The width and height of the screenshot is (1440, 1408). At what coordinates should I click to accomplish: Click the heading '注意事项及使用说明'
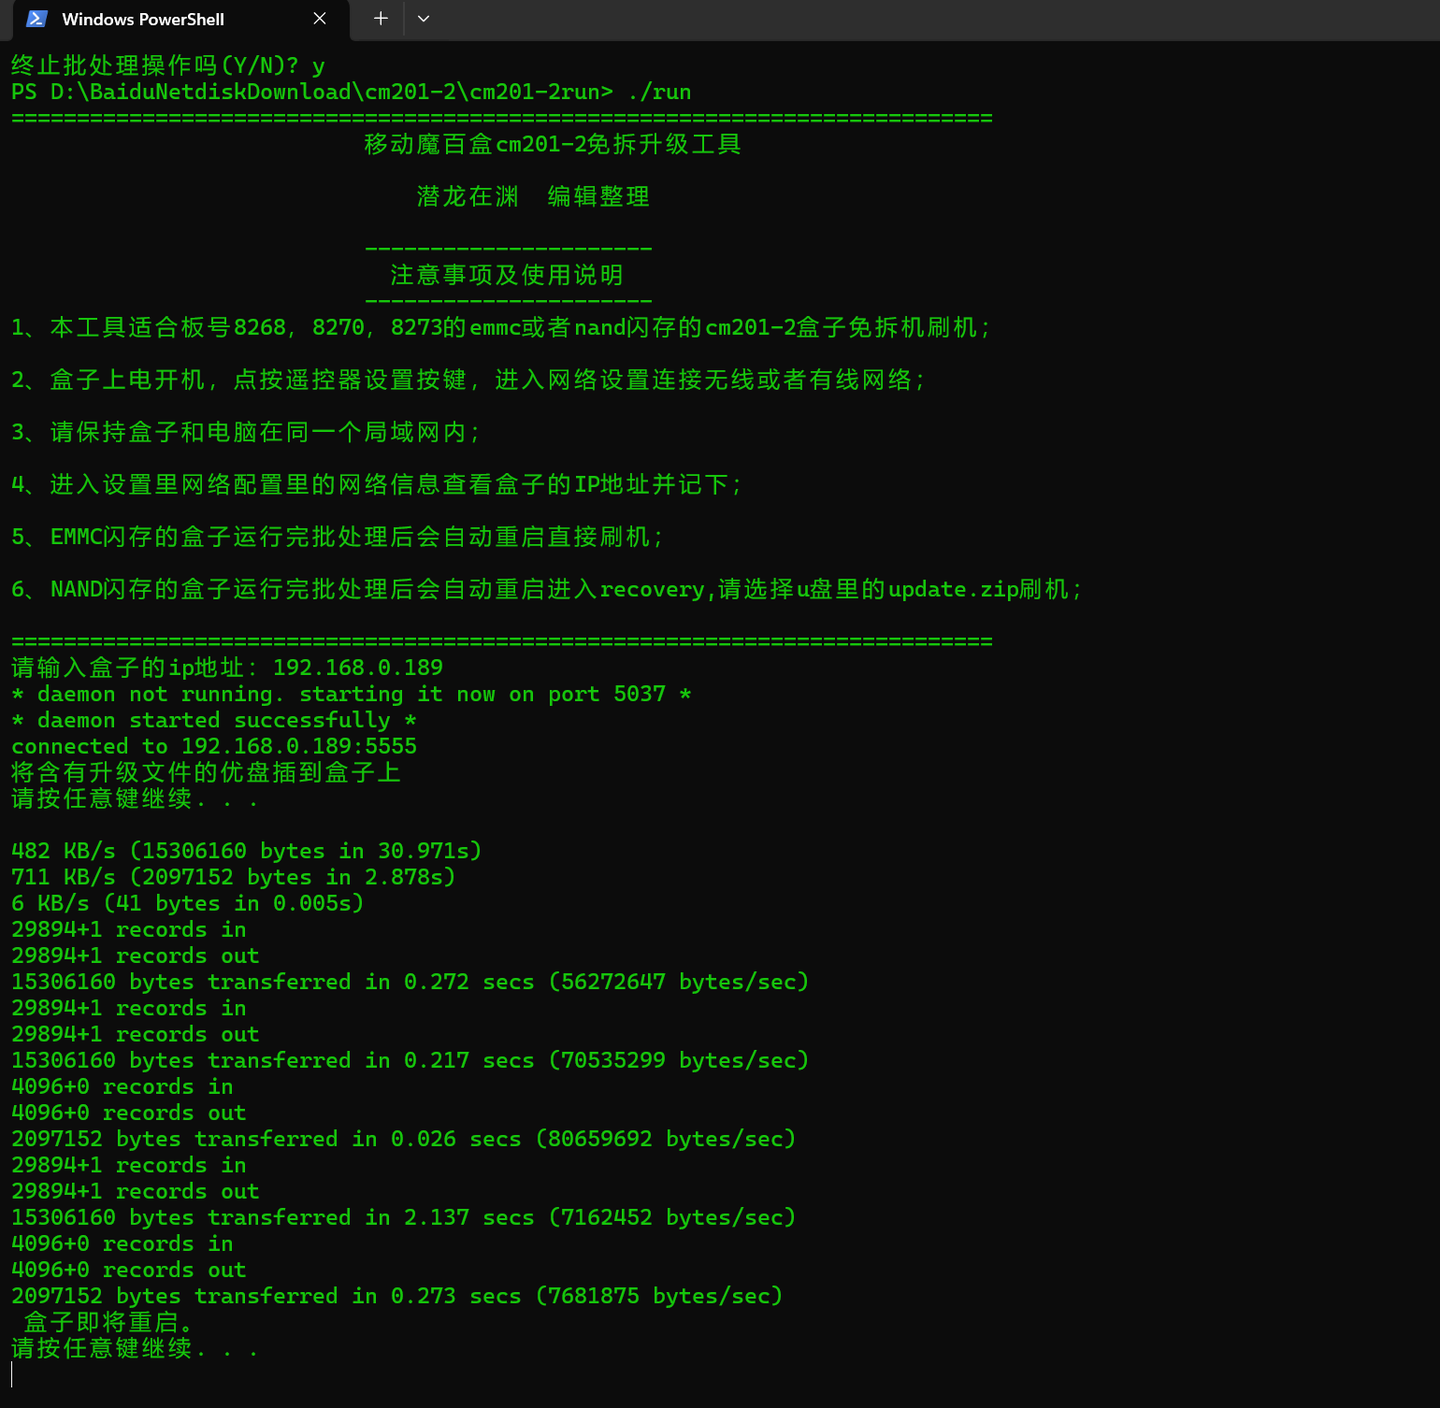[x=507, y=275]
